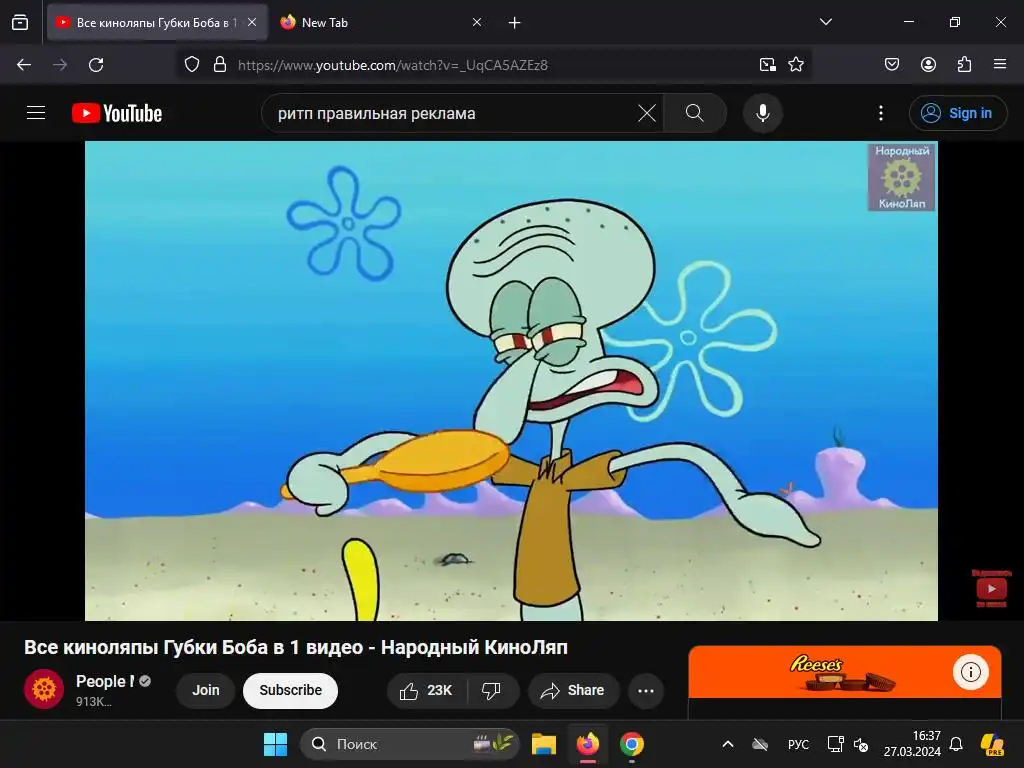The image size is (1024, 768).
Task: Click the forward navigation arrow
Action: tap(60, 65)
